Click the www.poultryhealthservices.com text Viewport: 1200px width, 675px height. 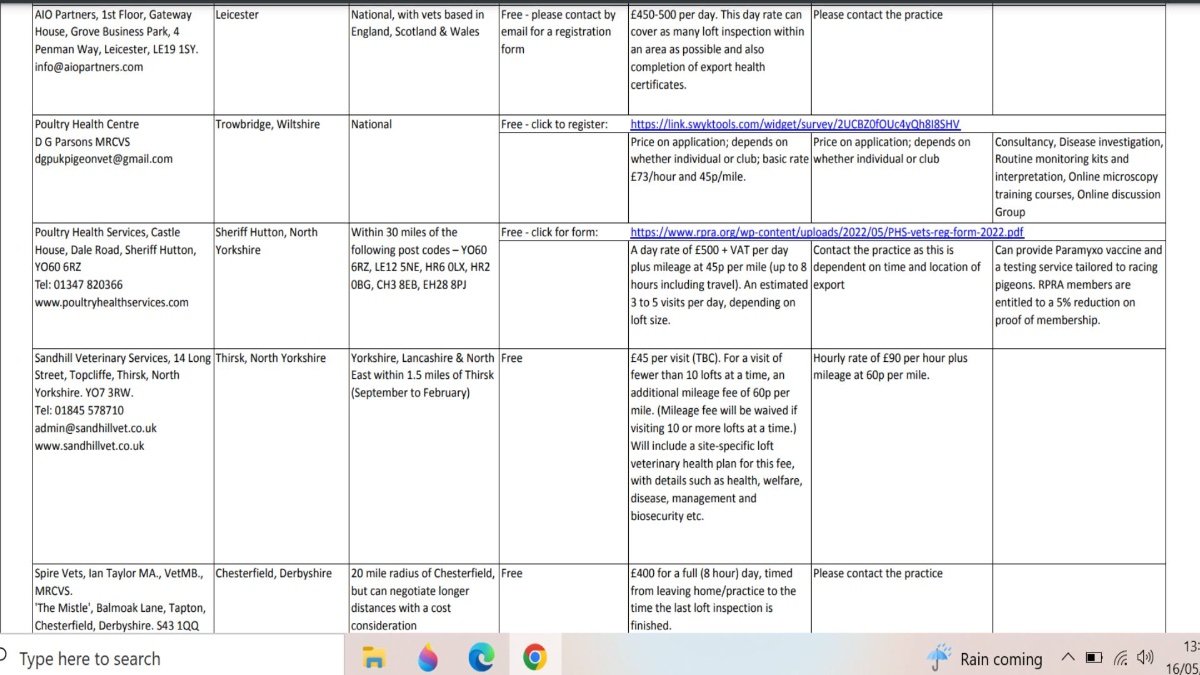(111, 302)
